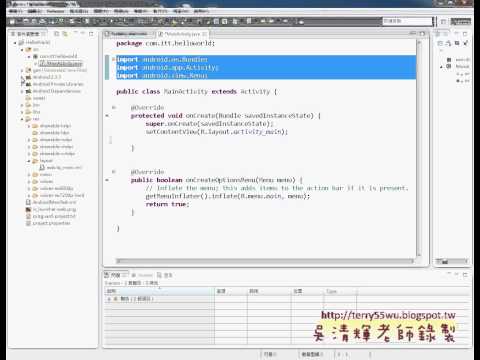
Task: Select the bin folder
Action: pyautogui.click(x=33, y=105)
